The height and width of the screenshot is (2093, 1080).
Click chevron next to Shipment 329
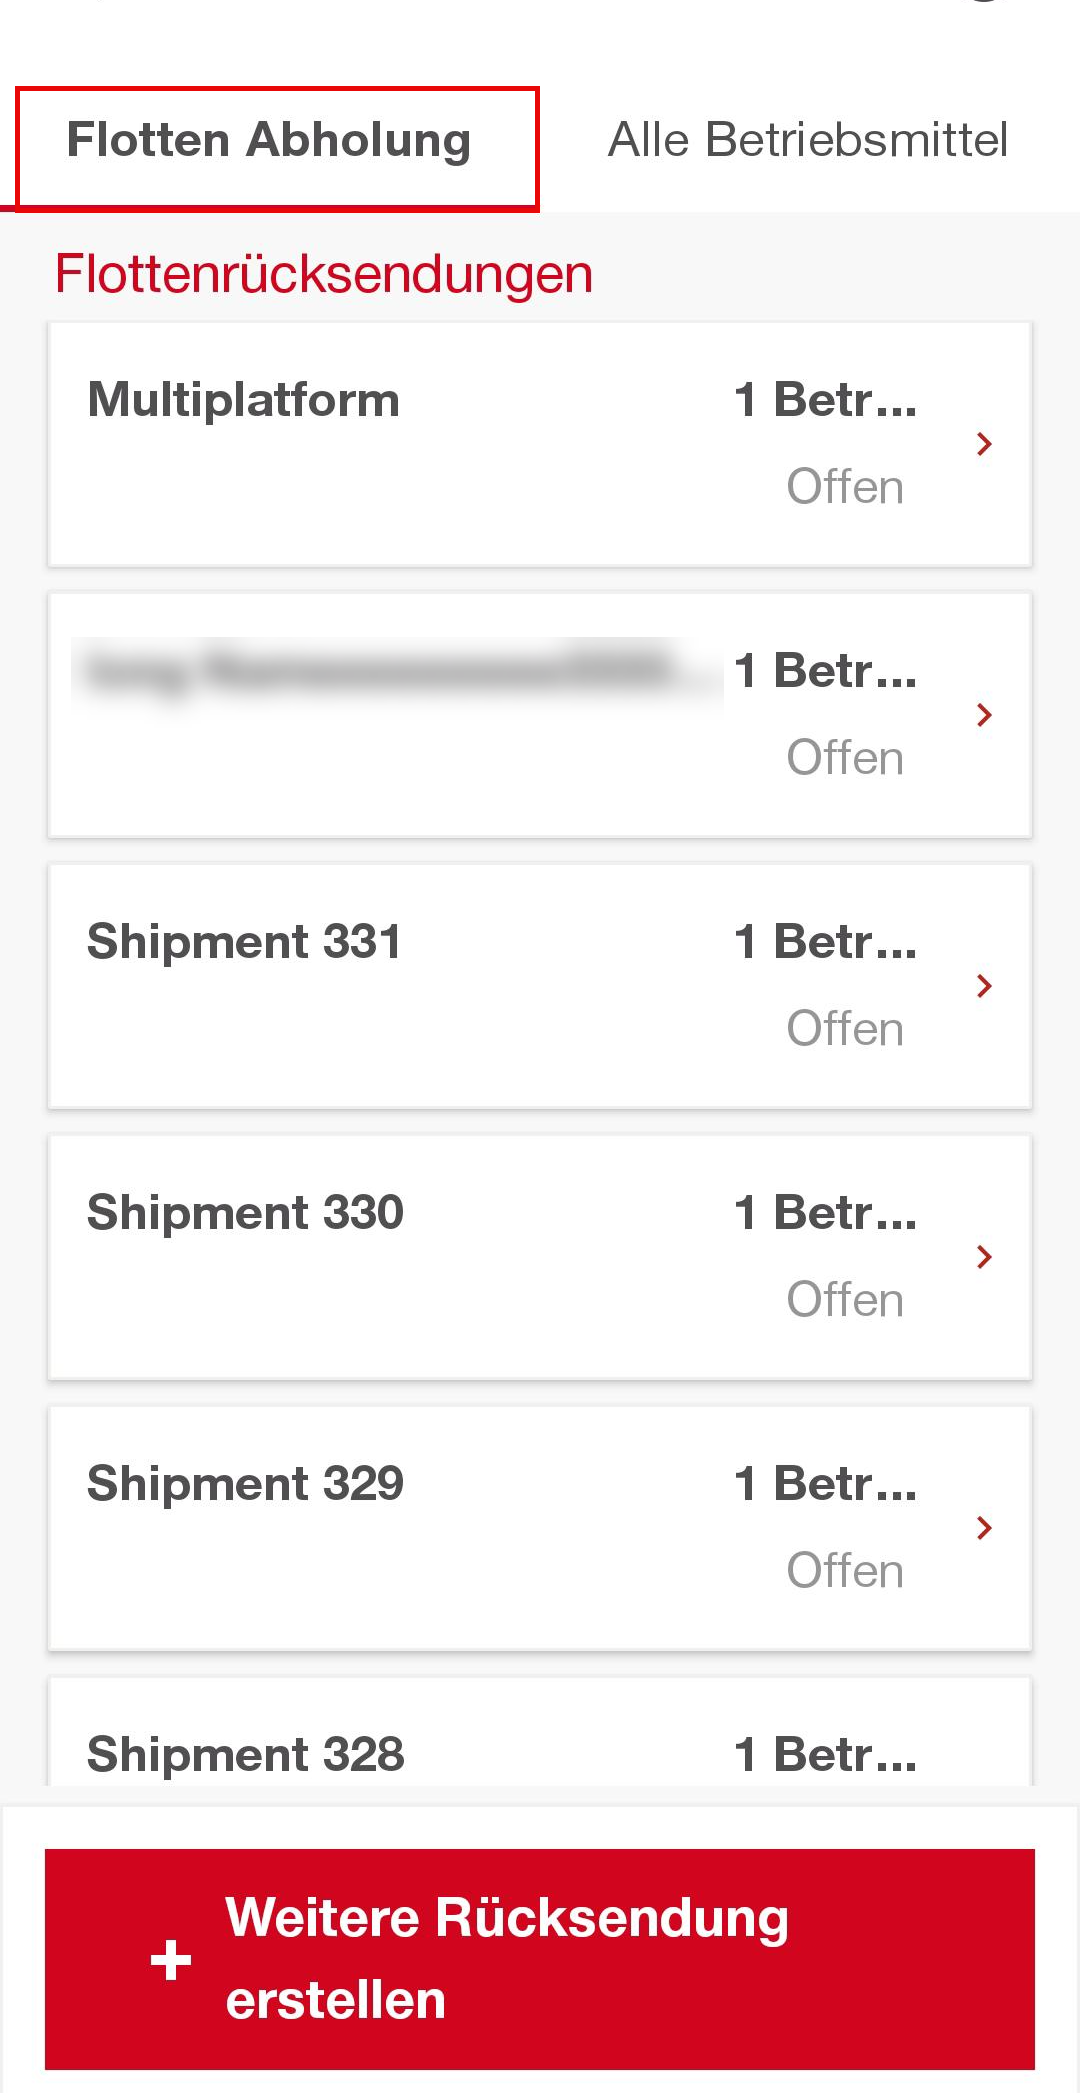pos(984,1528)
